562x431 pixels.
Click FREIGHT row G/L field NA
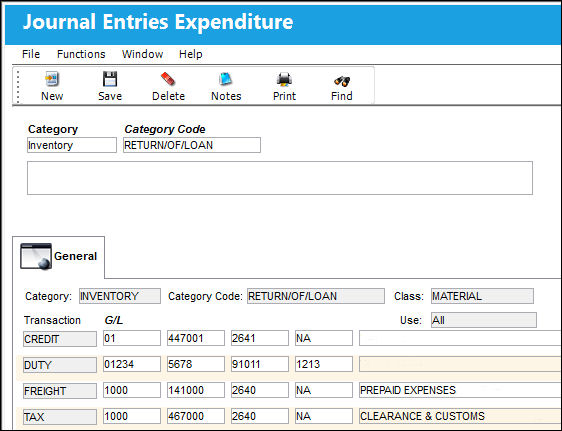324,390
